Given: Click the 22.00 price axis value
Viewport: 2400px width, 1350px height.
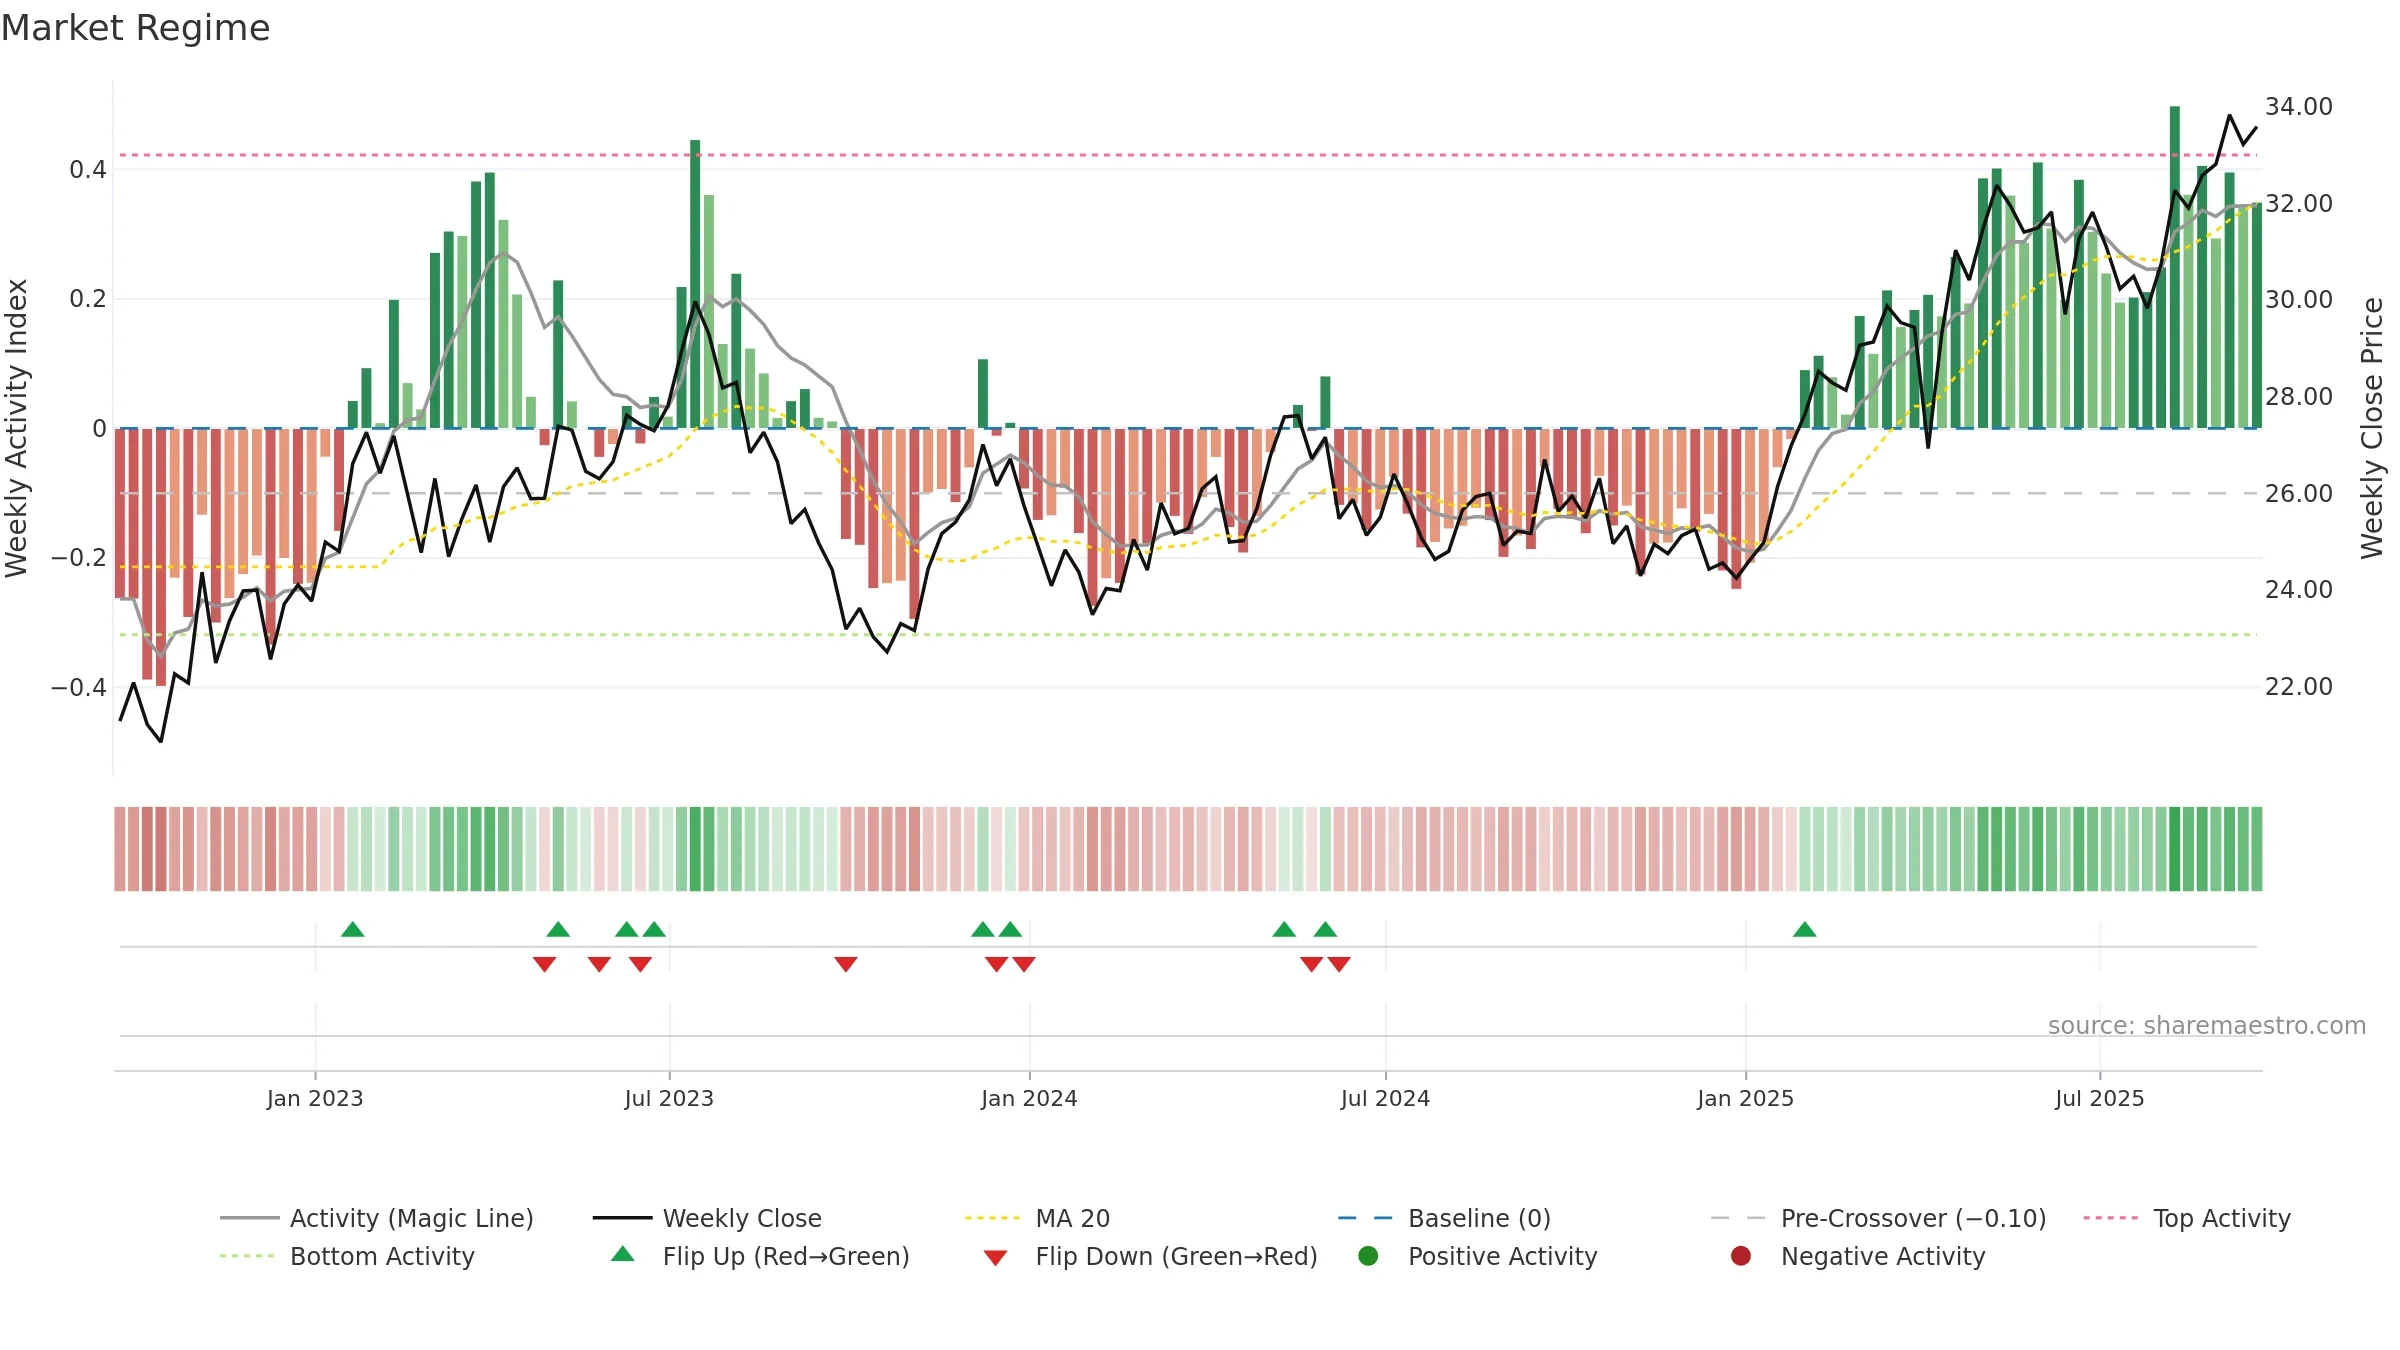Looking at the screenshot, I should pos(2298,686).
